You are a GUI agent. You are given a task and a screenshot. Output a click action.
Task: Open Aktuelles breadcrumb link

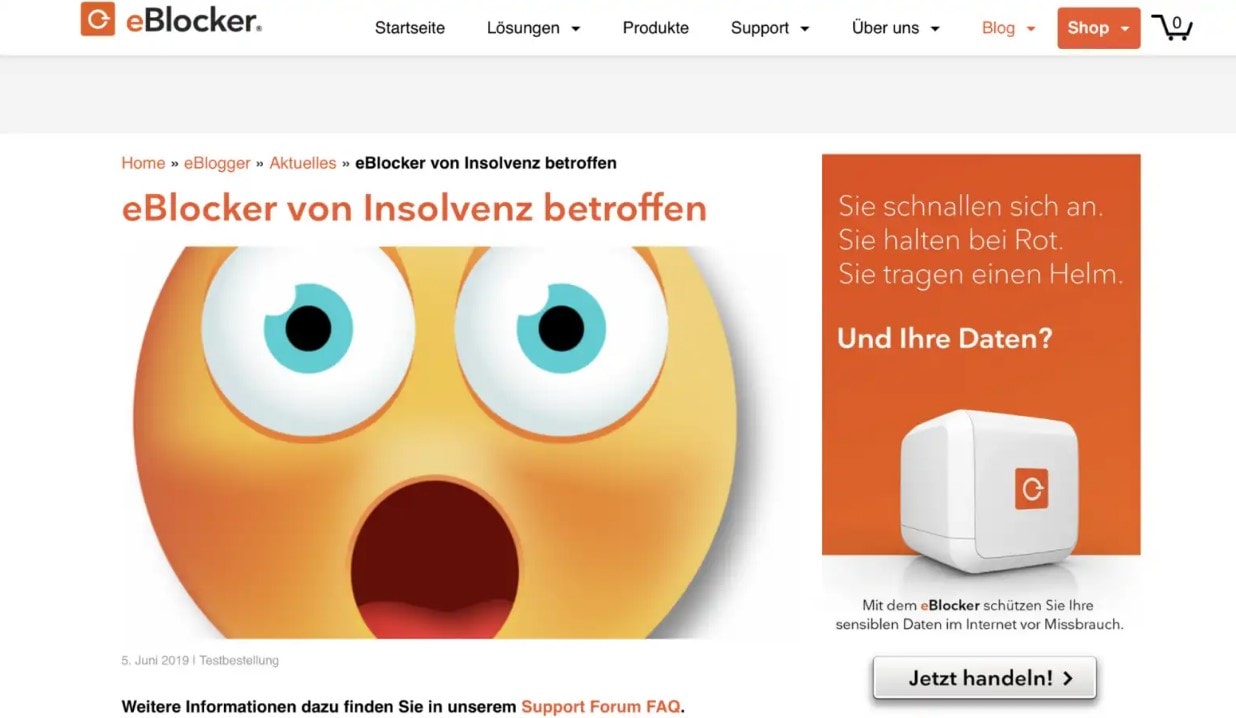click(x=303, y=163)
